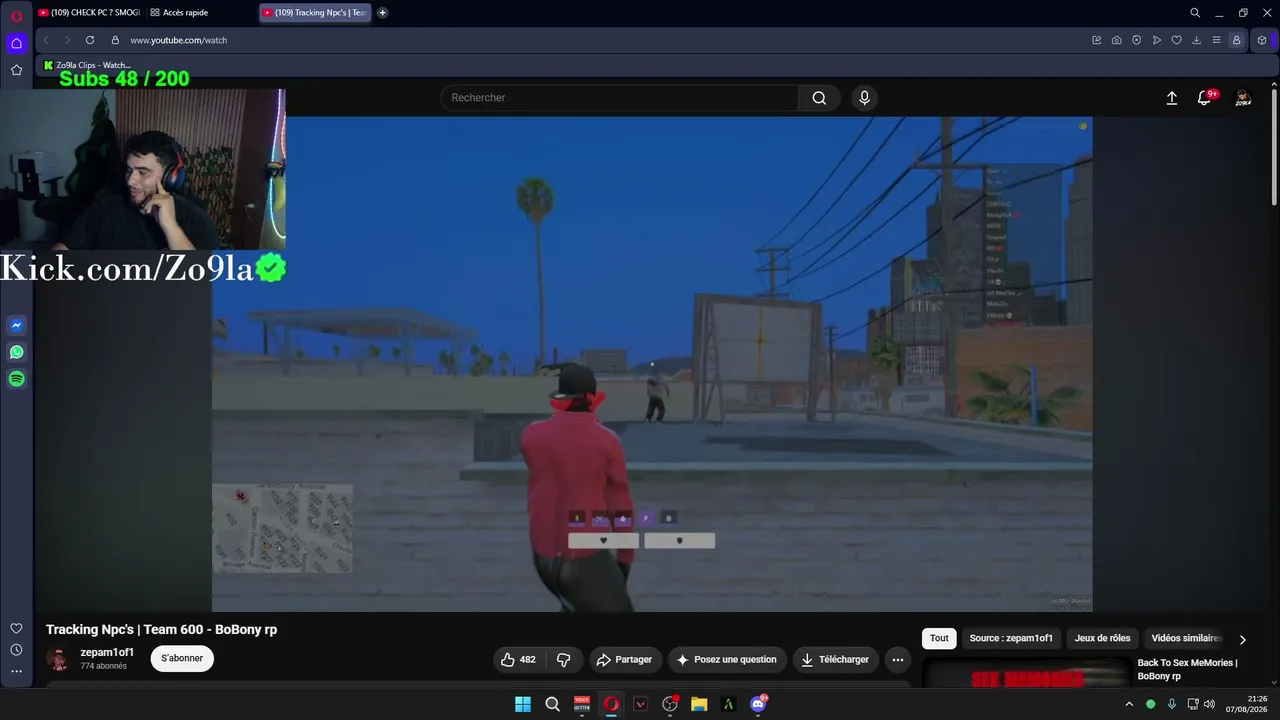Open the Opera downloads icon
This screenshot has height=720, width=1280.
pos(1196,40)
